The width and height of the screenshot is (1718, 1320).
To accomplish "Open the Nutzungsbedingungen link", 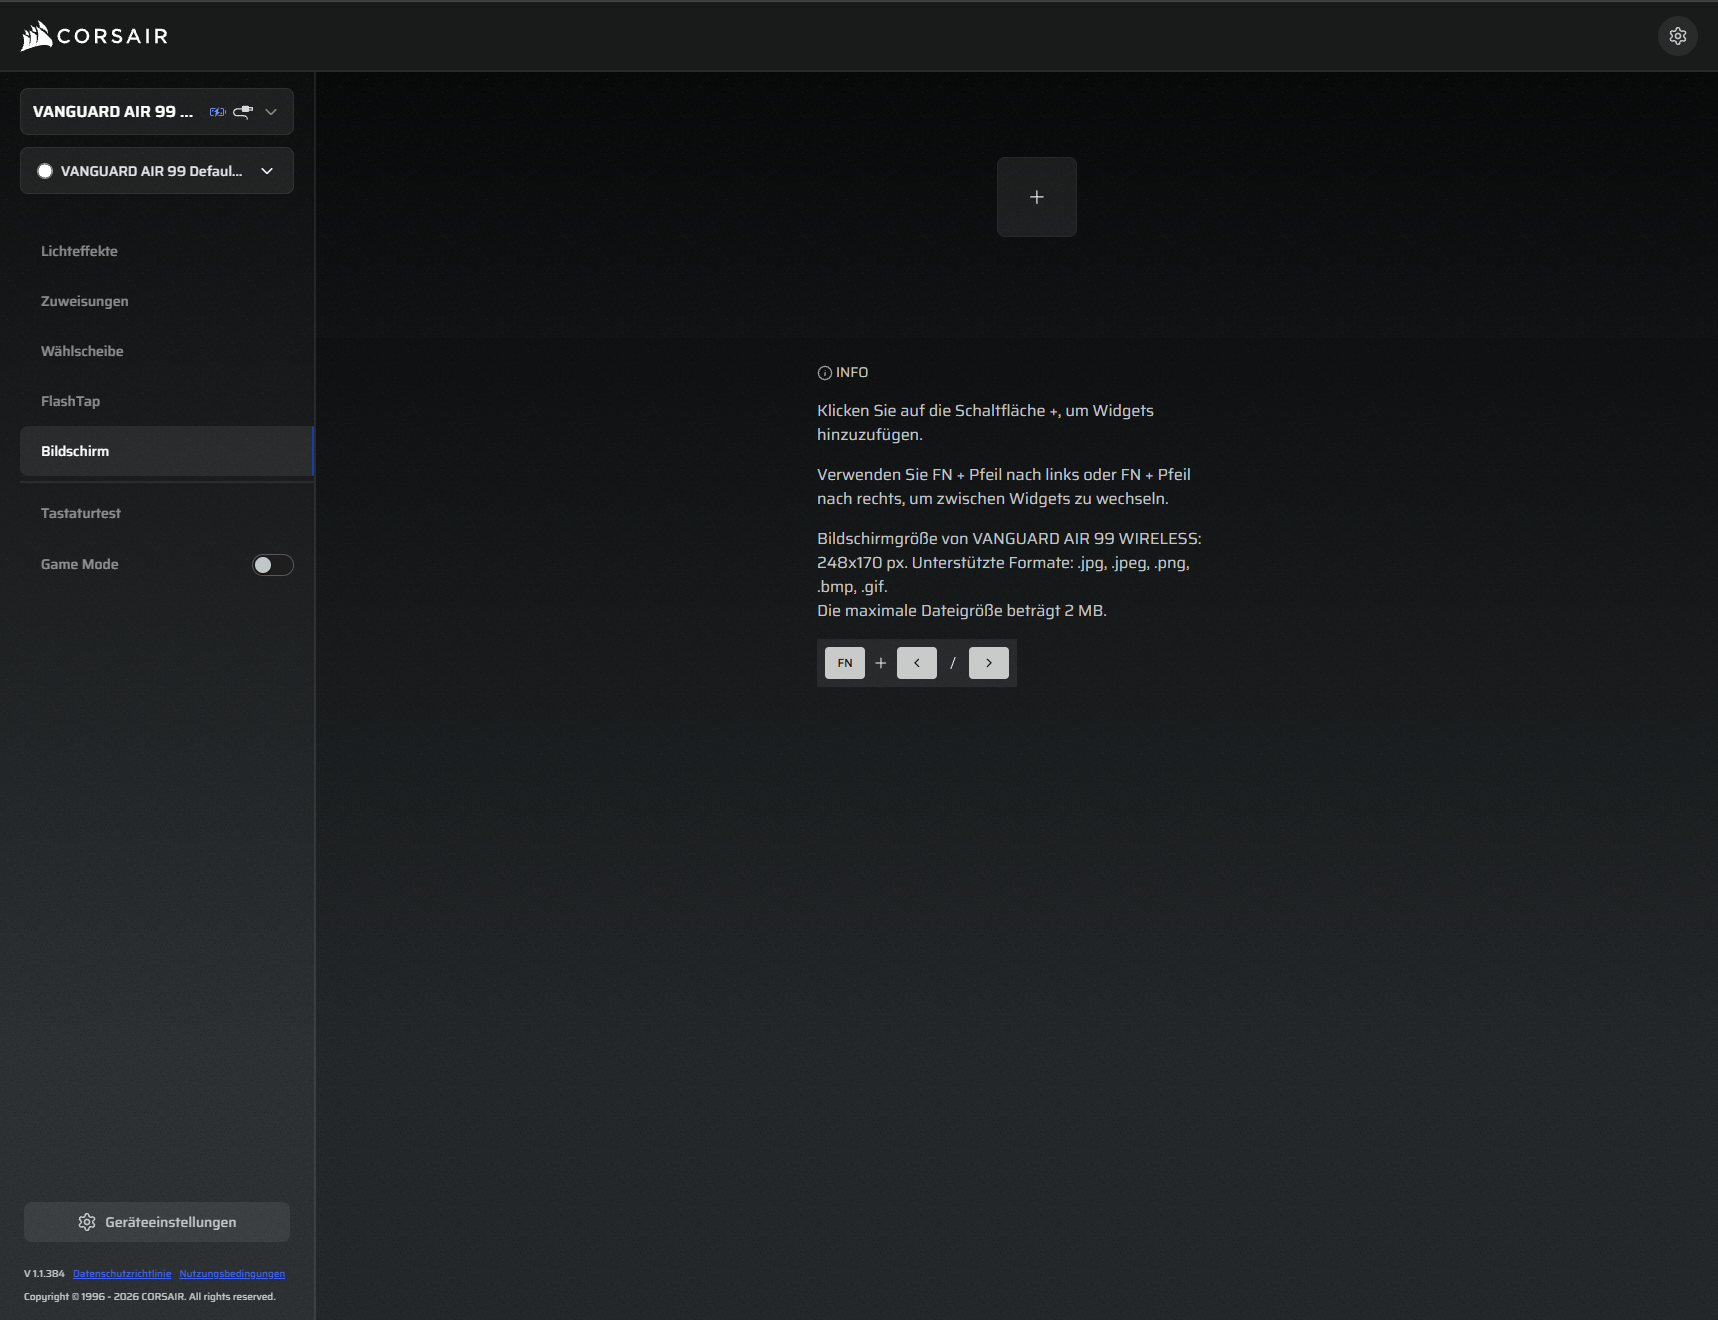I will point(232,1274).
